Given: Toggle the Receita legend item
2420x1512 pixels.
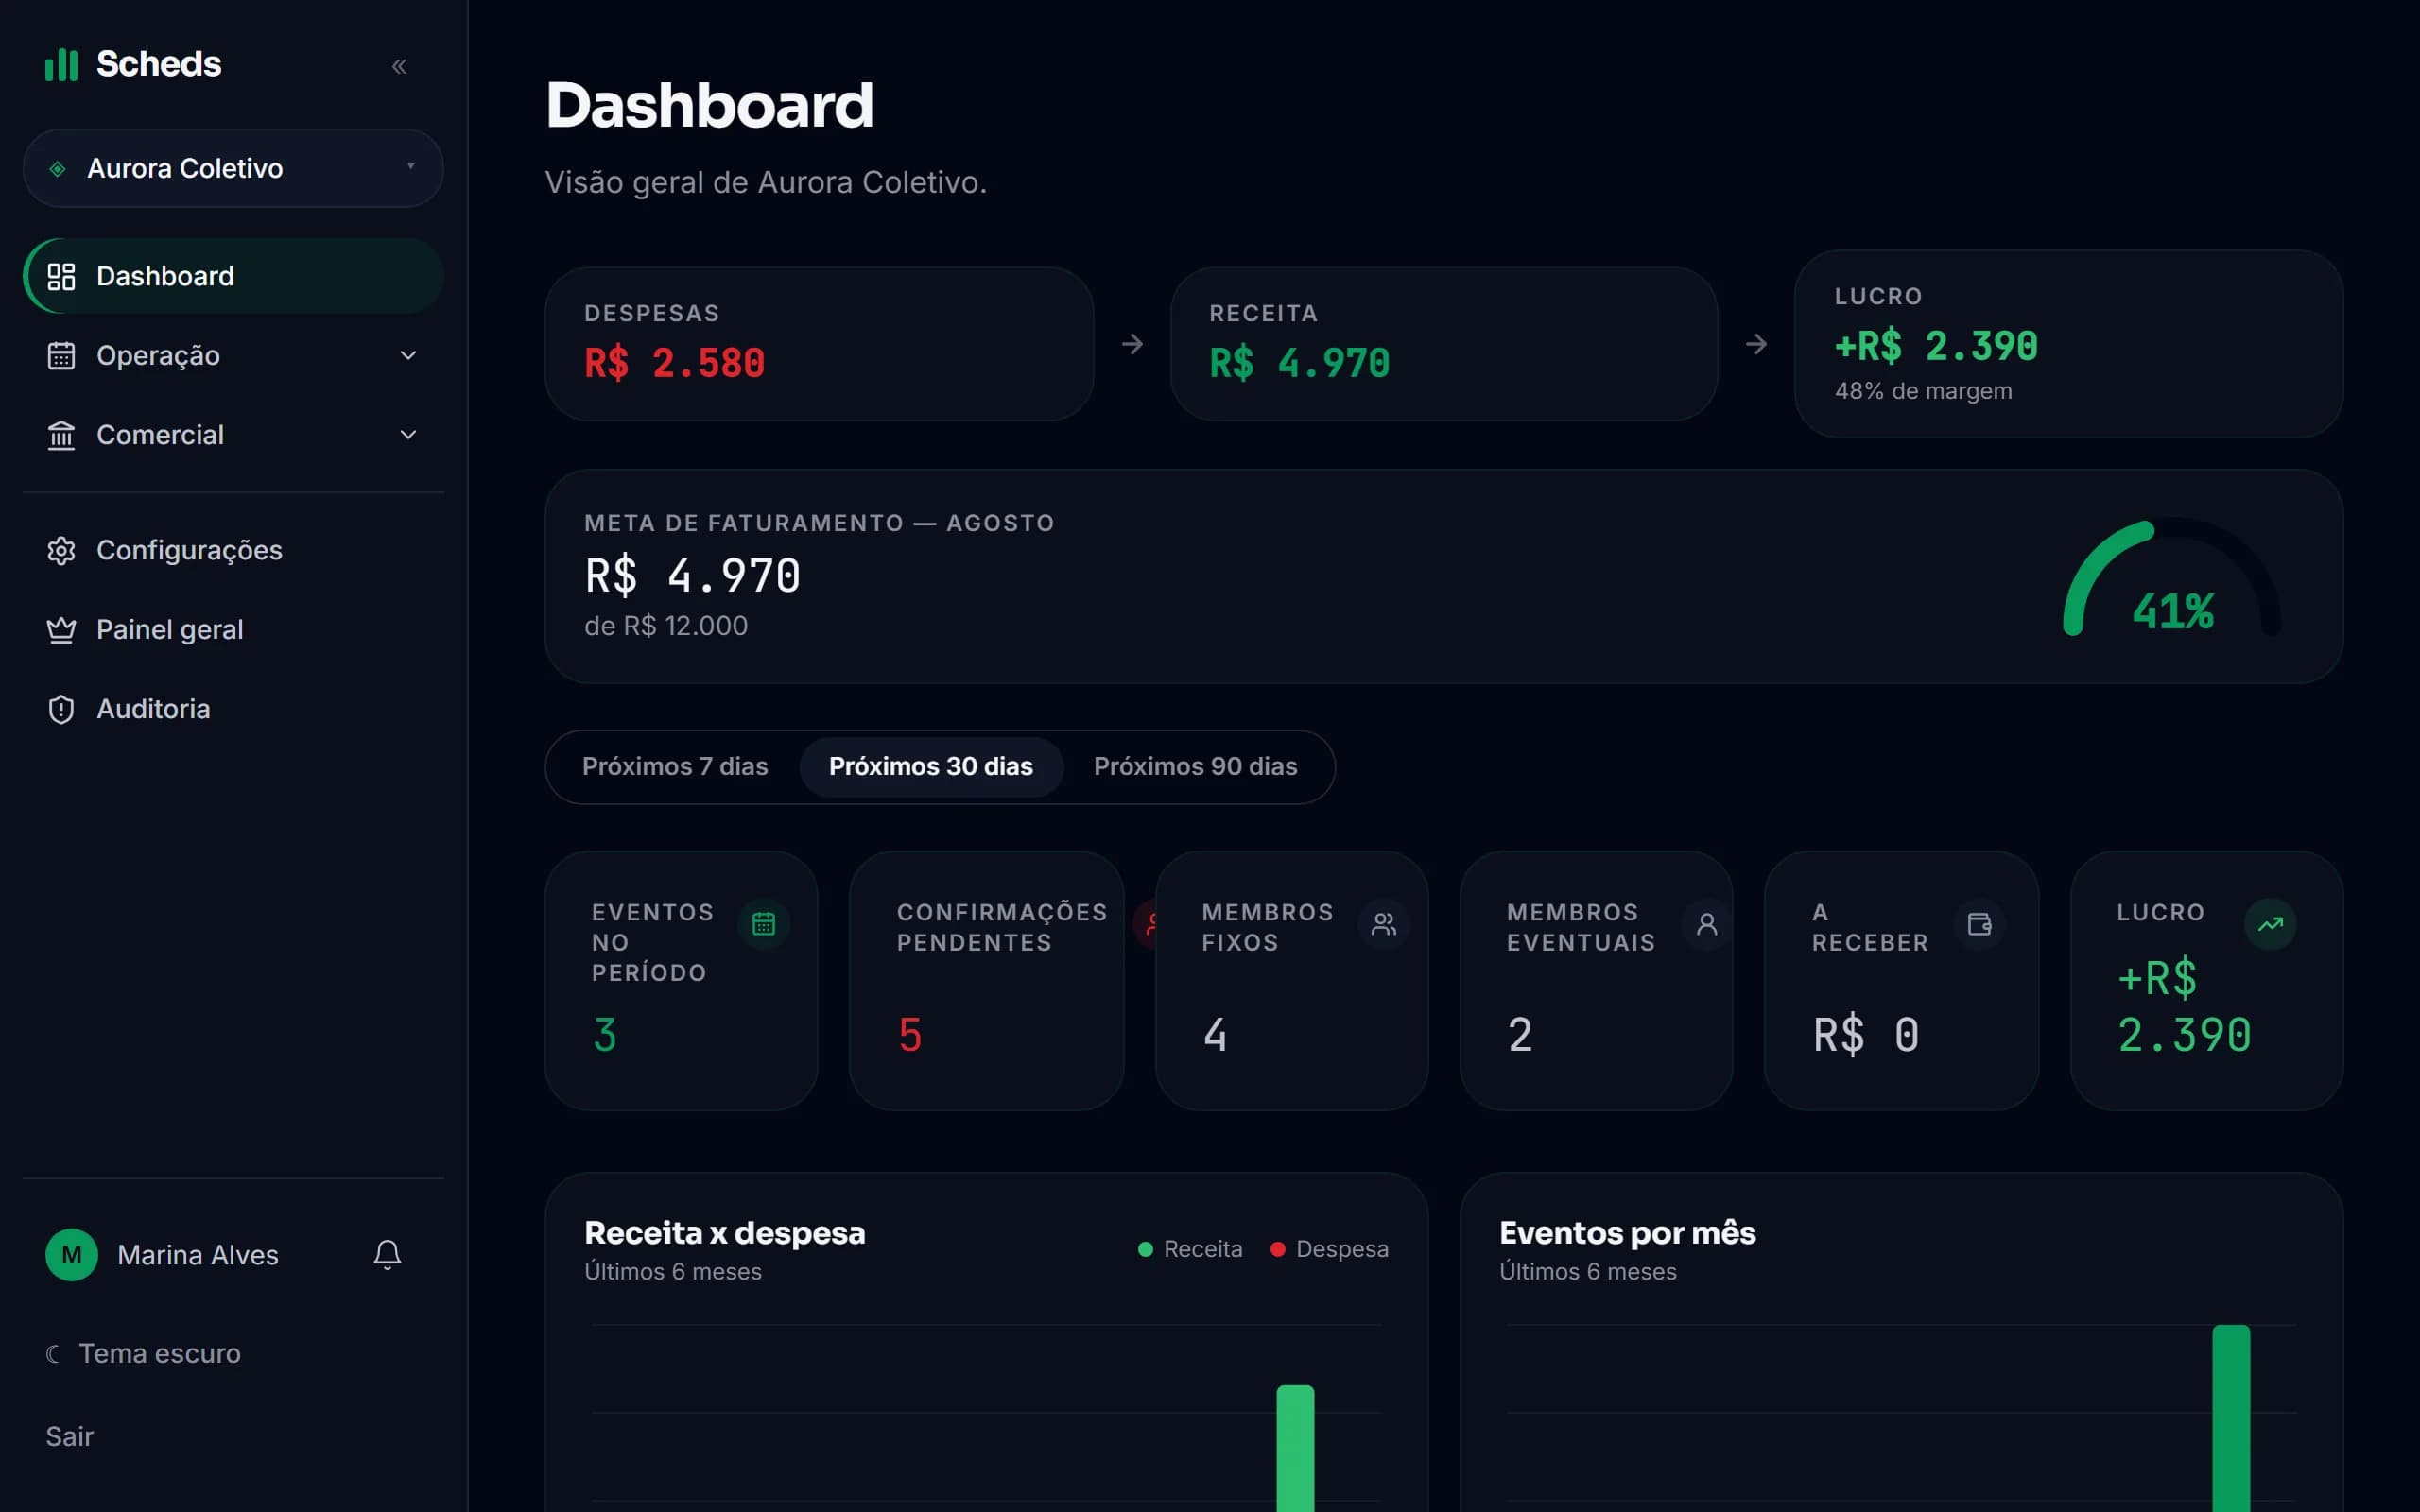Looking at the screenshot, I should pos(1190,1249).
